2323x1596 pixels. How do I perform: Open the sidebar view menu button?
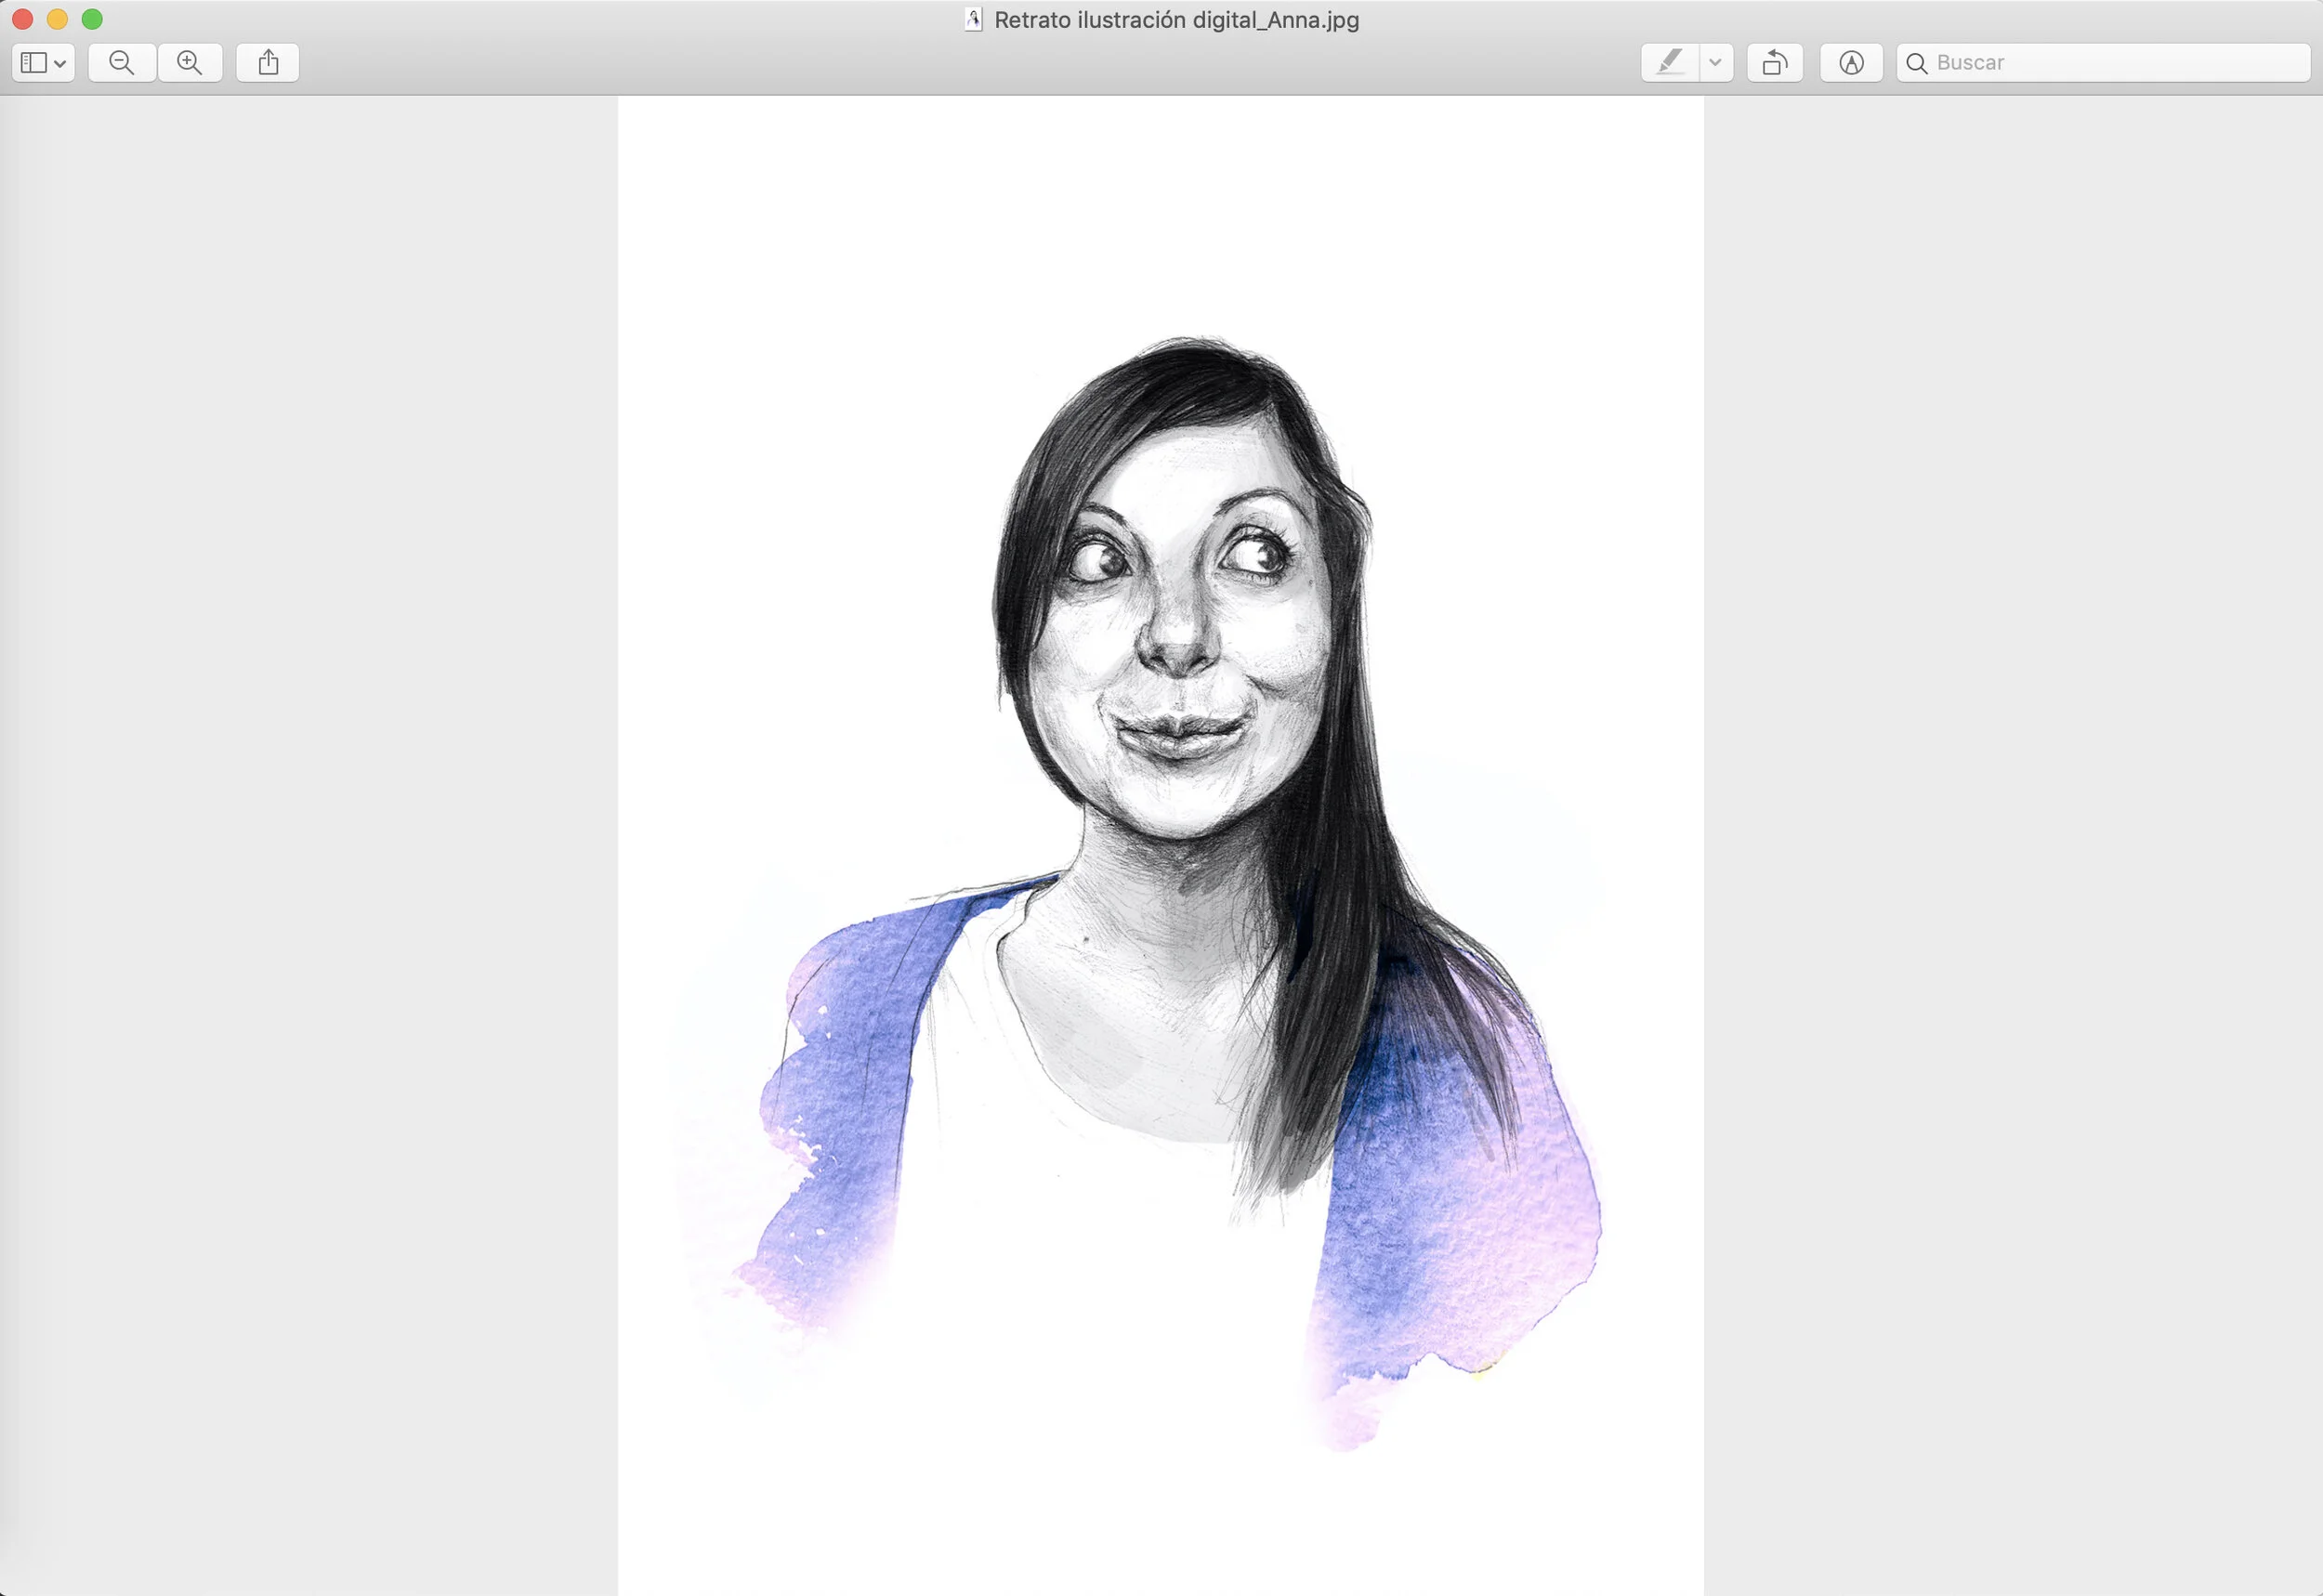[44, 63]
